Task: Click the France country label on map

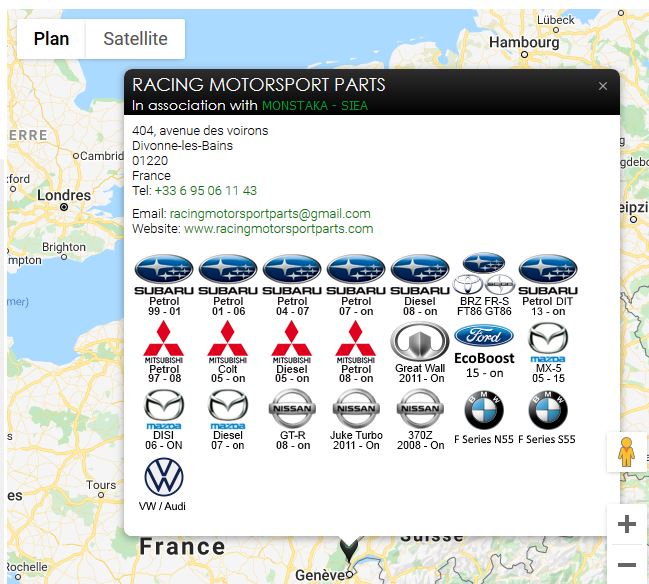Action: tap(182, 546)
